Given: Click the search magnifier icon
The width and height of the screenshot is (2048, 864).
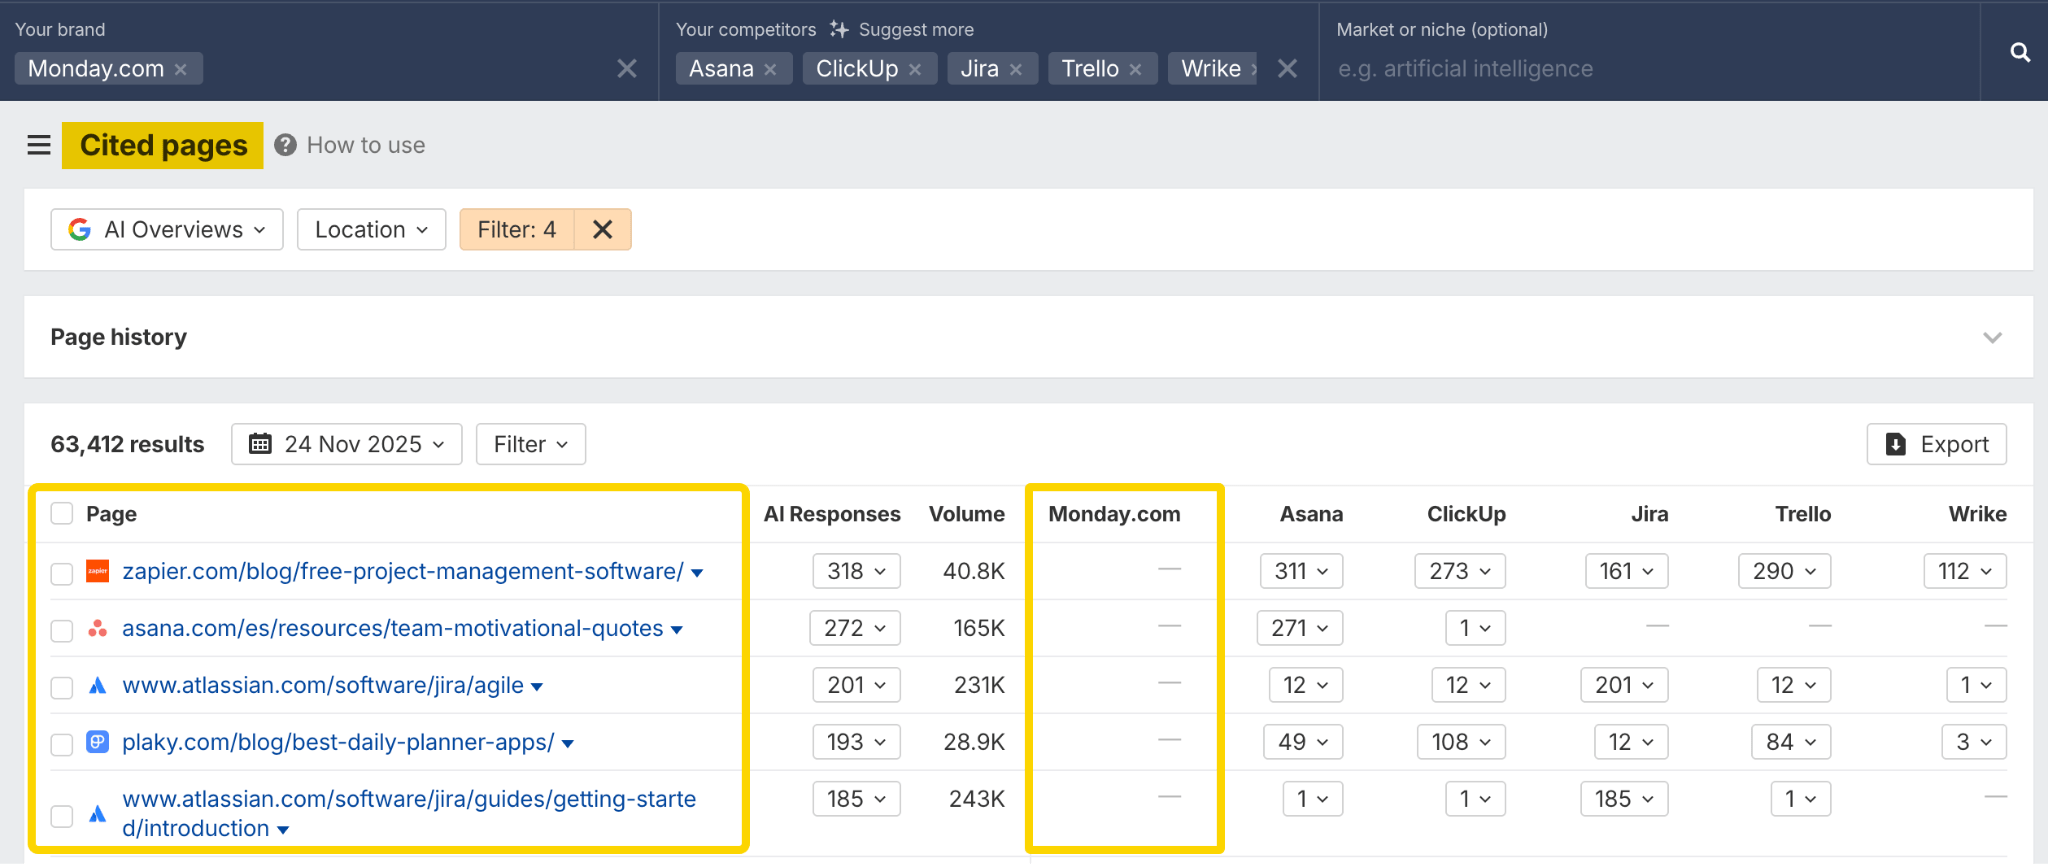Looking at the screenshot, I should [x=2020, y=52].
